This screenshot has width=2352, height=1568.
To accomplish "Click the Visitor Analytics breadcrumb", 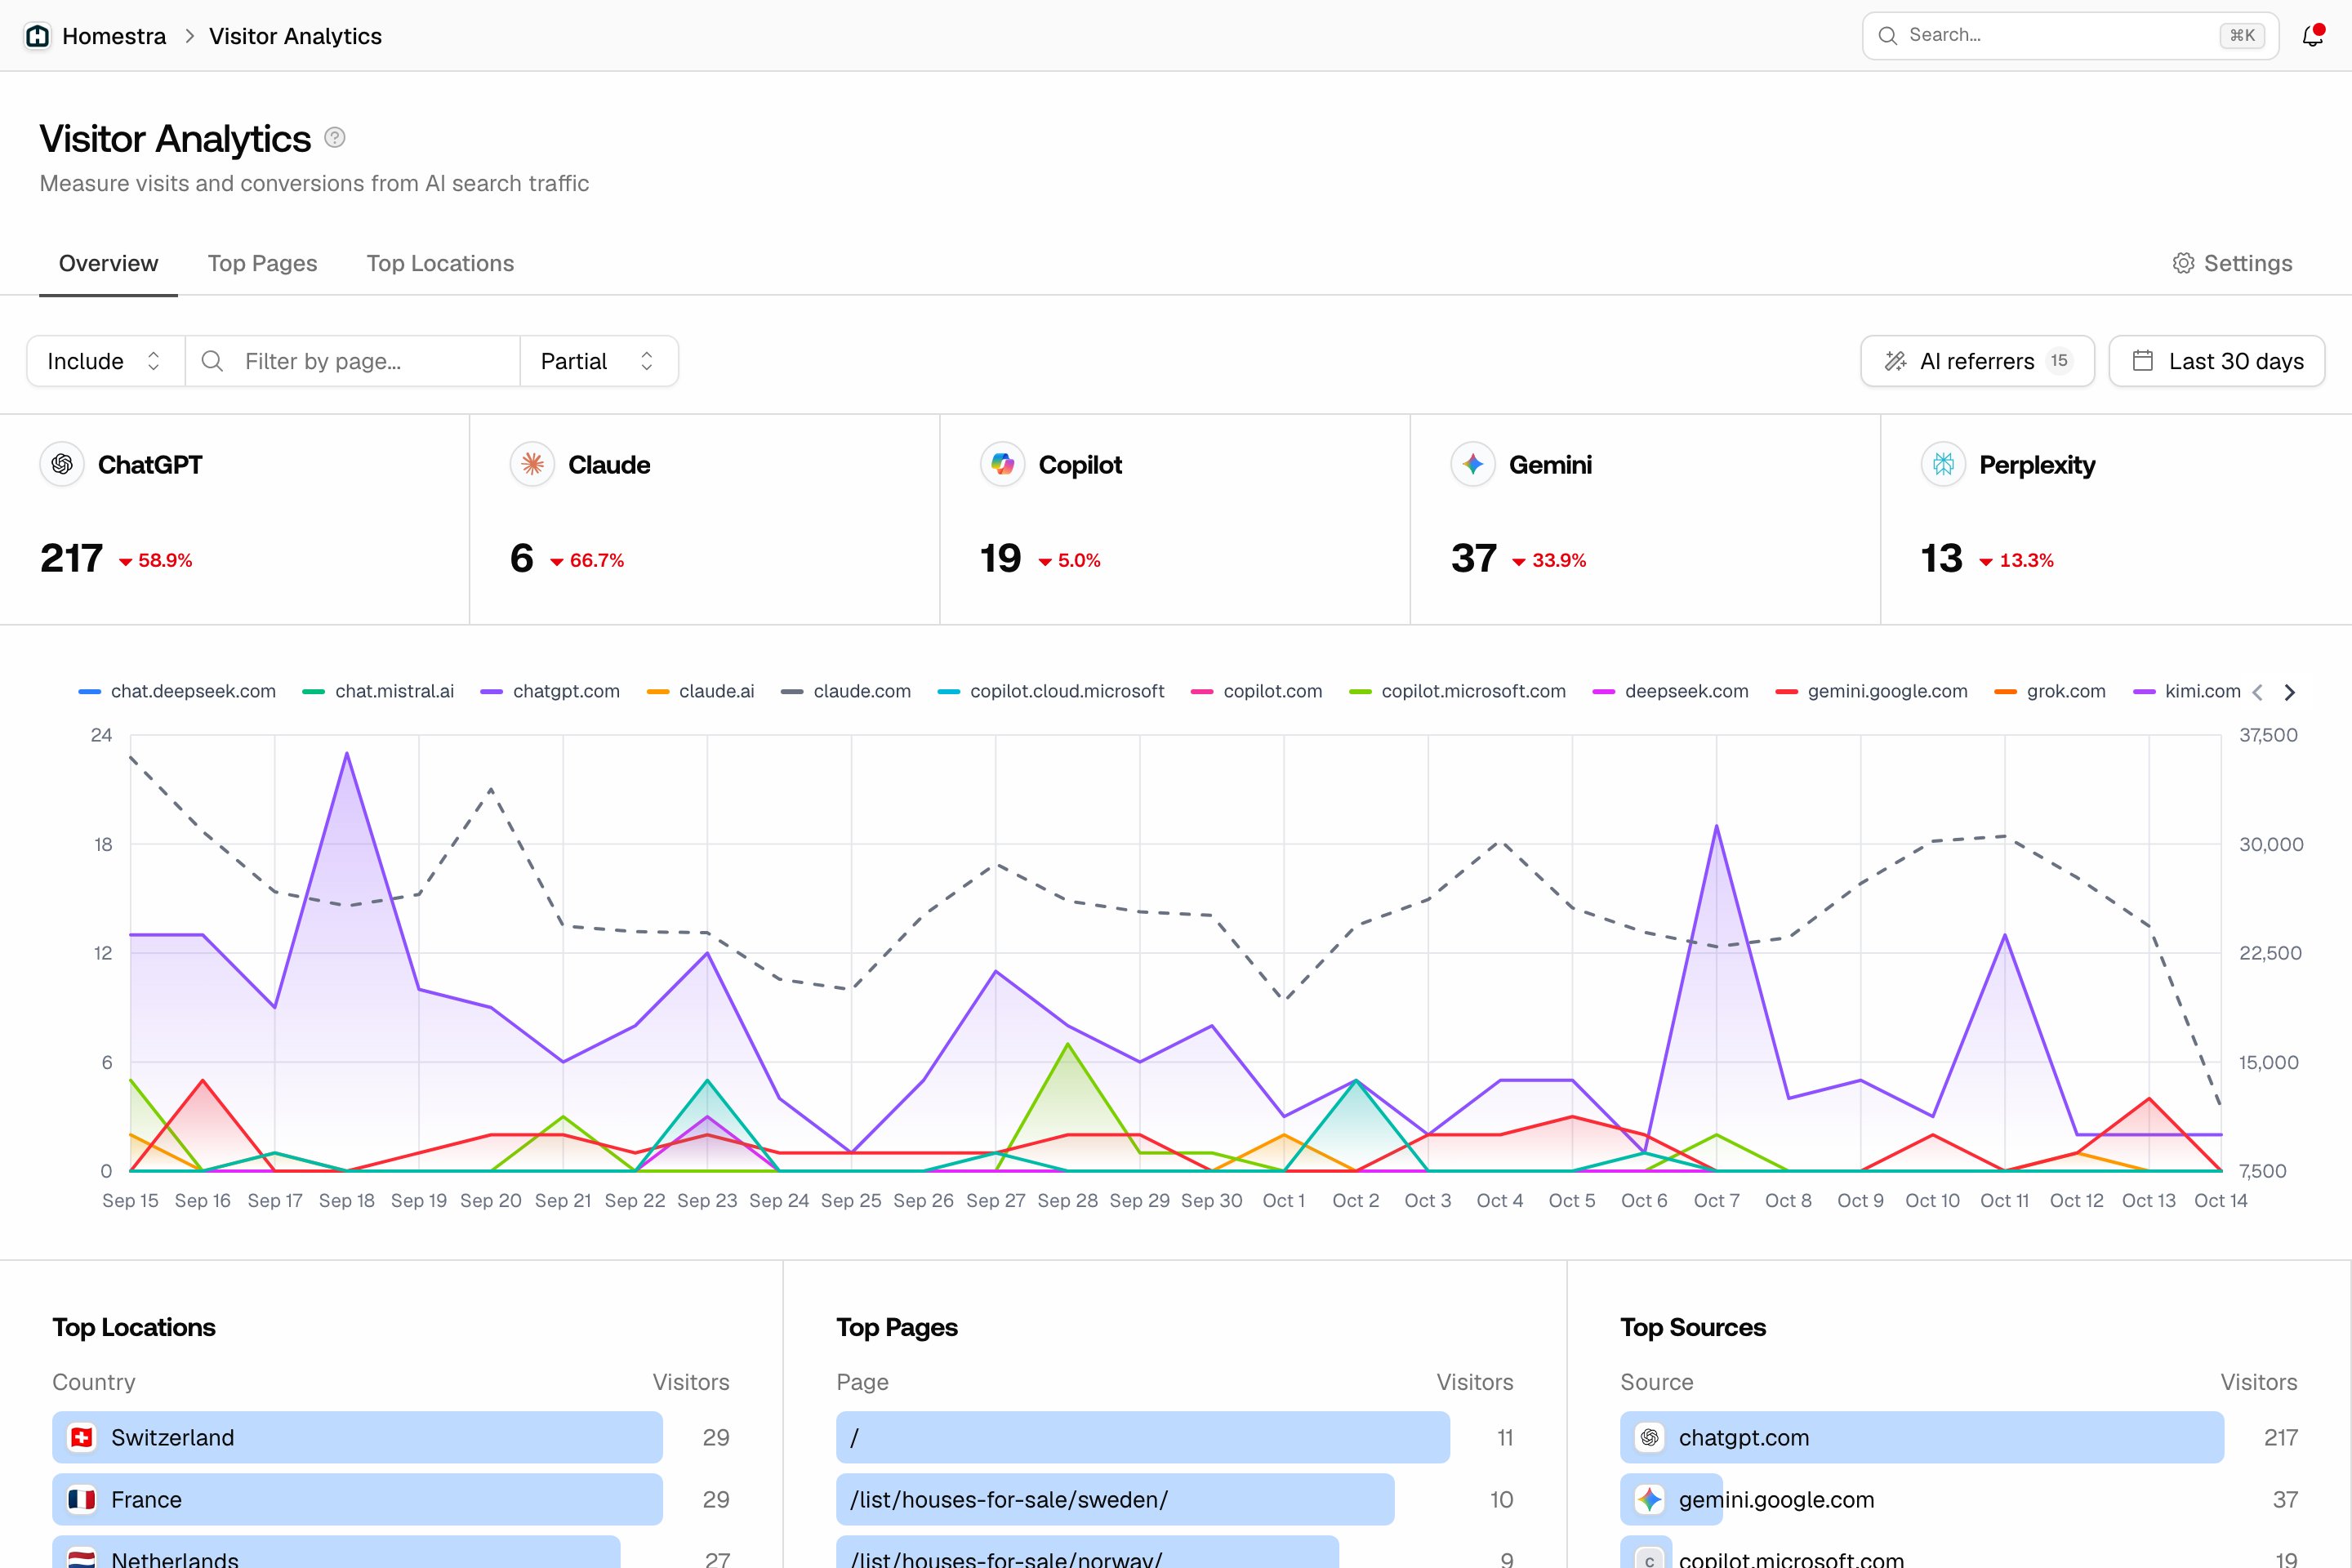I will pos(295,36).
